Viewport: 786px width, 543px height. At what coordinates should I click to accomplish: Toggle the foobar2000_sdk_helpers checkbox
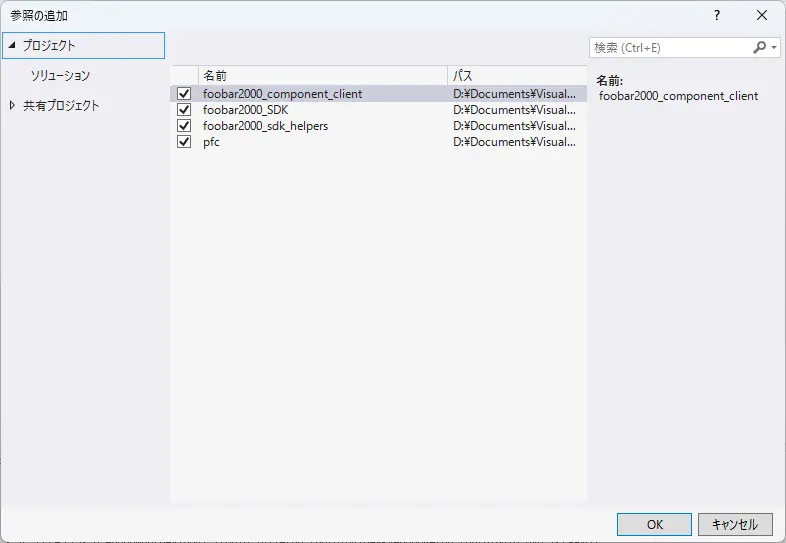(184, 126)
